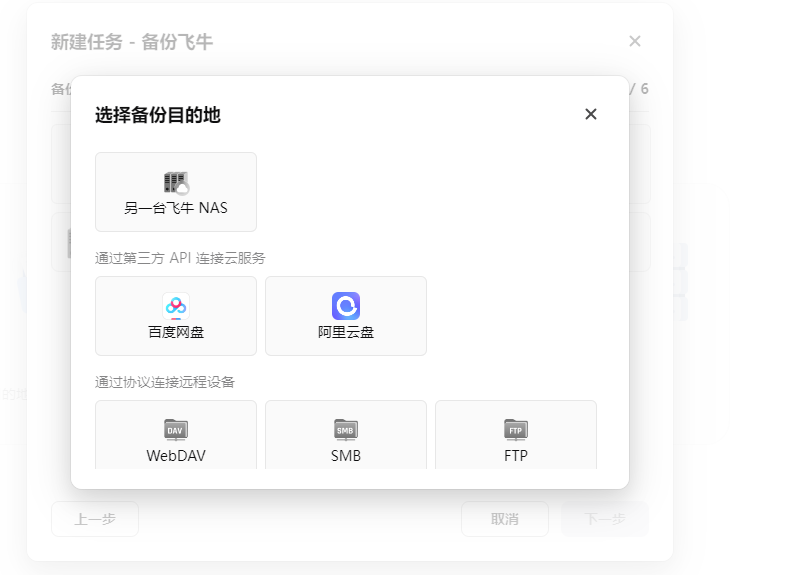Click the 上一步 button

click(95, 519)
